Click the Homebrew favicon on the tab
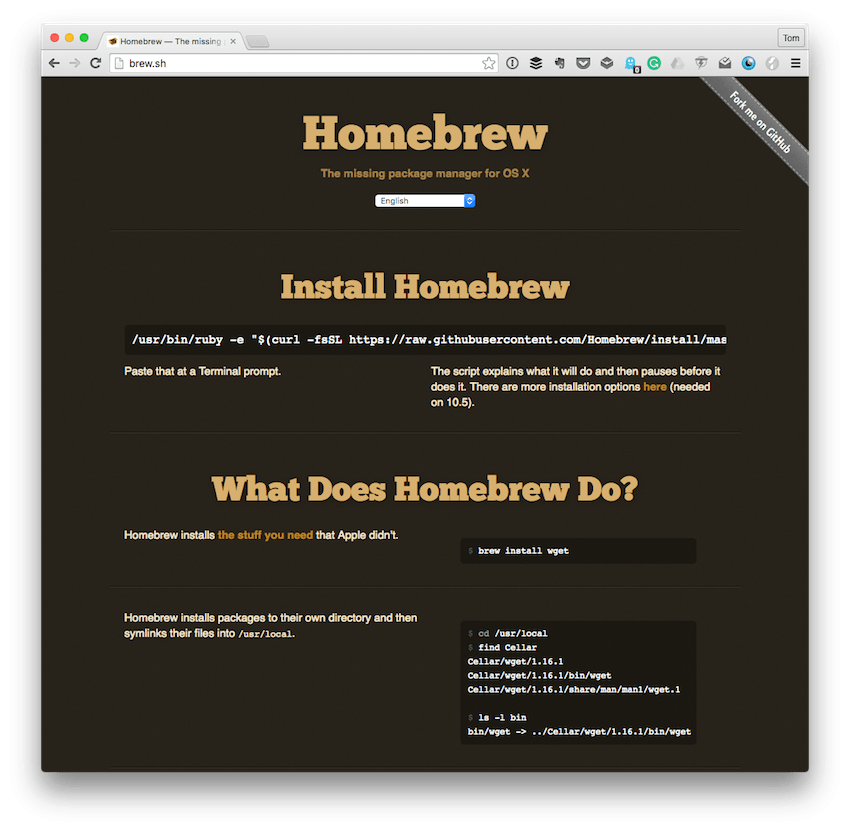 pyautogui.click(x=113, y=41)
